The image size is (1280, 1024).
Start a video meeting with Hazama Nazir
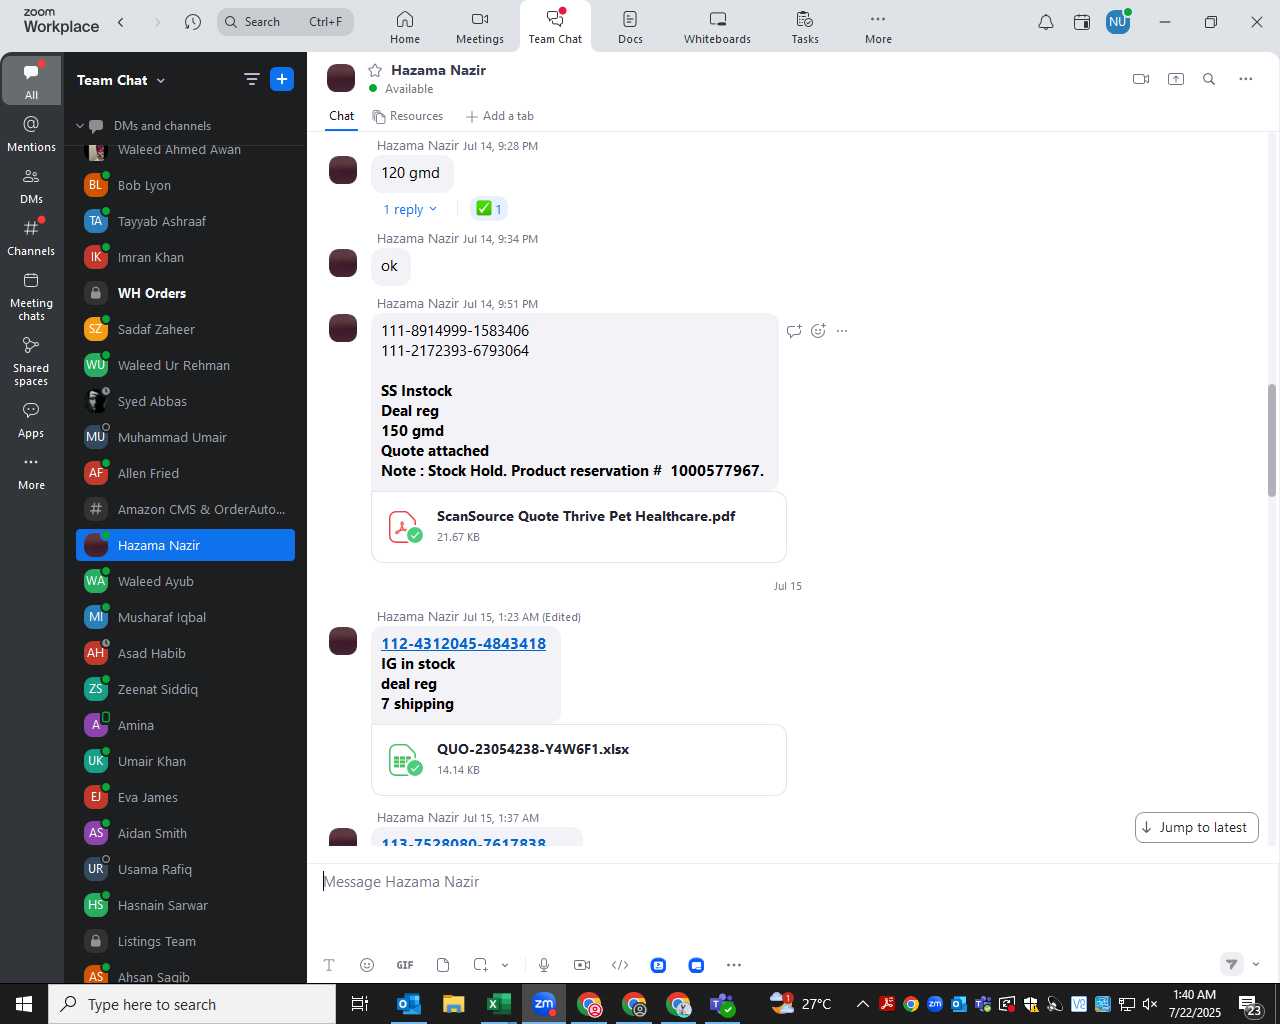[1141, 79]
